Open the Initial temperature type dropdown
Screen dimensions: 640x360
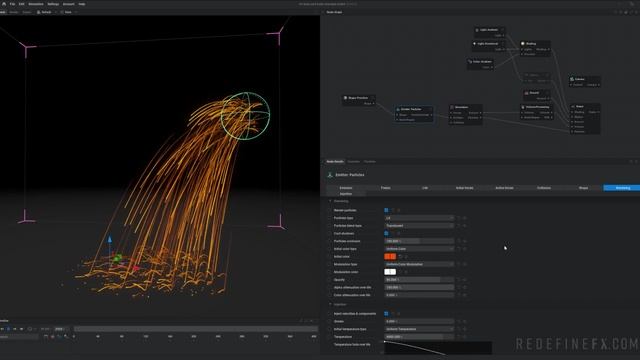[419, 329]
